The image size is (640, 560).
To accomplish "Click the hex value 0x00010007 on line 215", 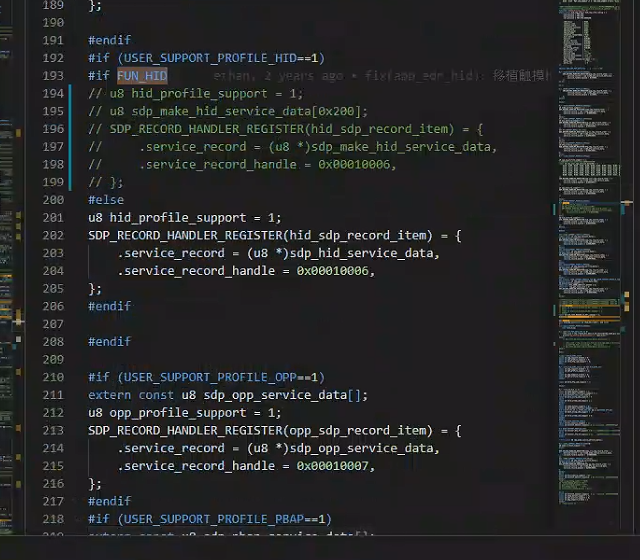I will coord(333,466).
